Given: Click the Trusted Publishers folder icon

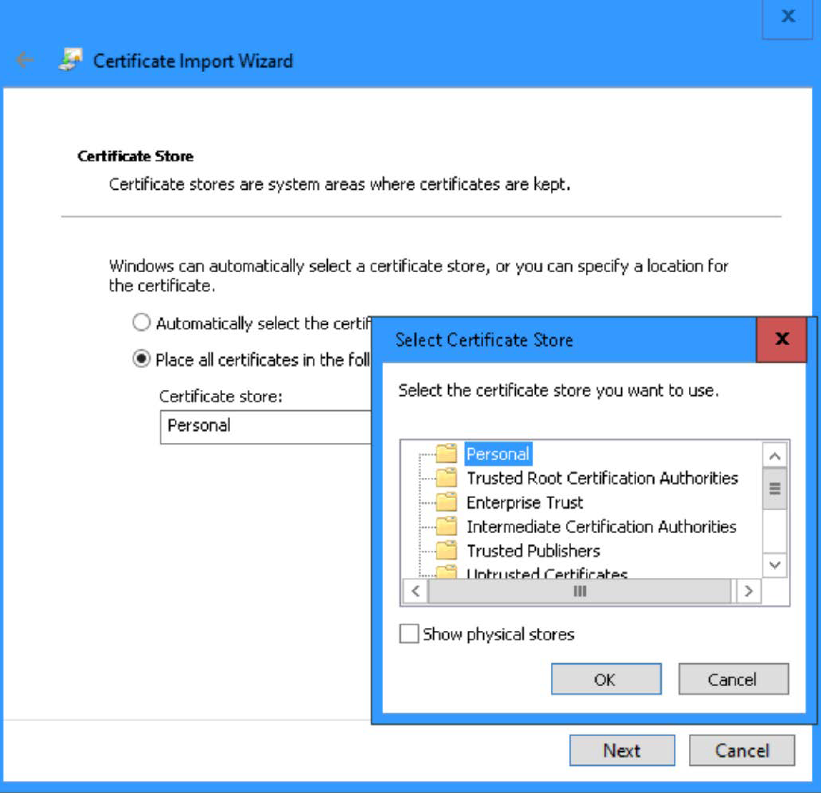Looking at the screenshot, I should pos(446,550).
